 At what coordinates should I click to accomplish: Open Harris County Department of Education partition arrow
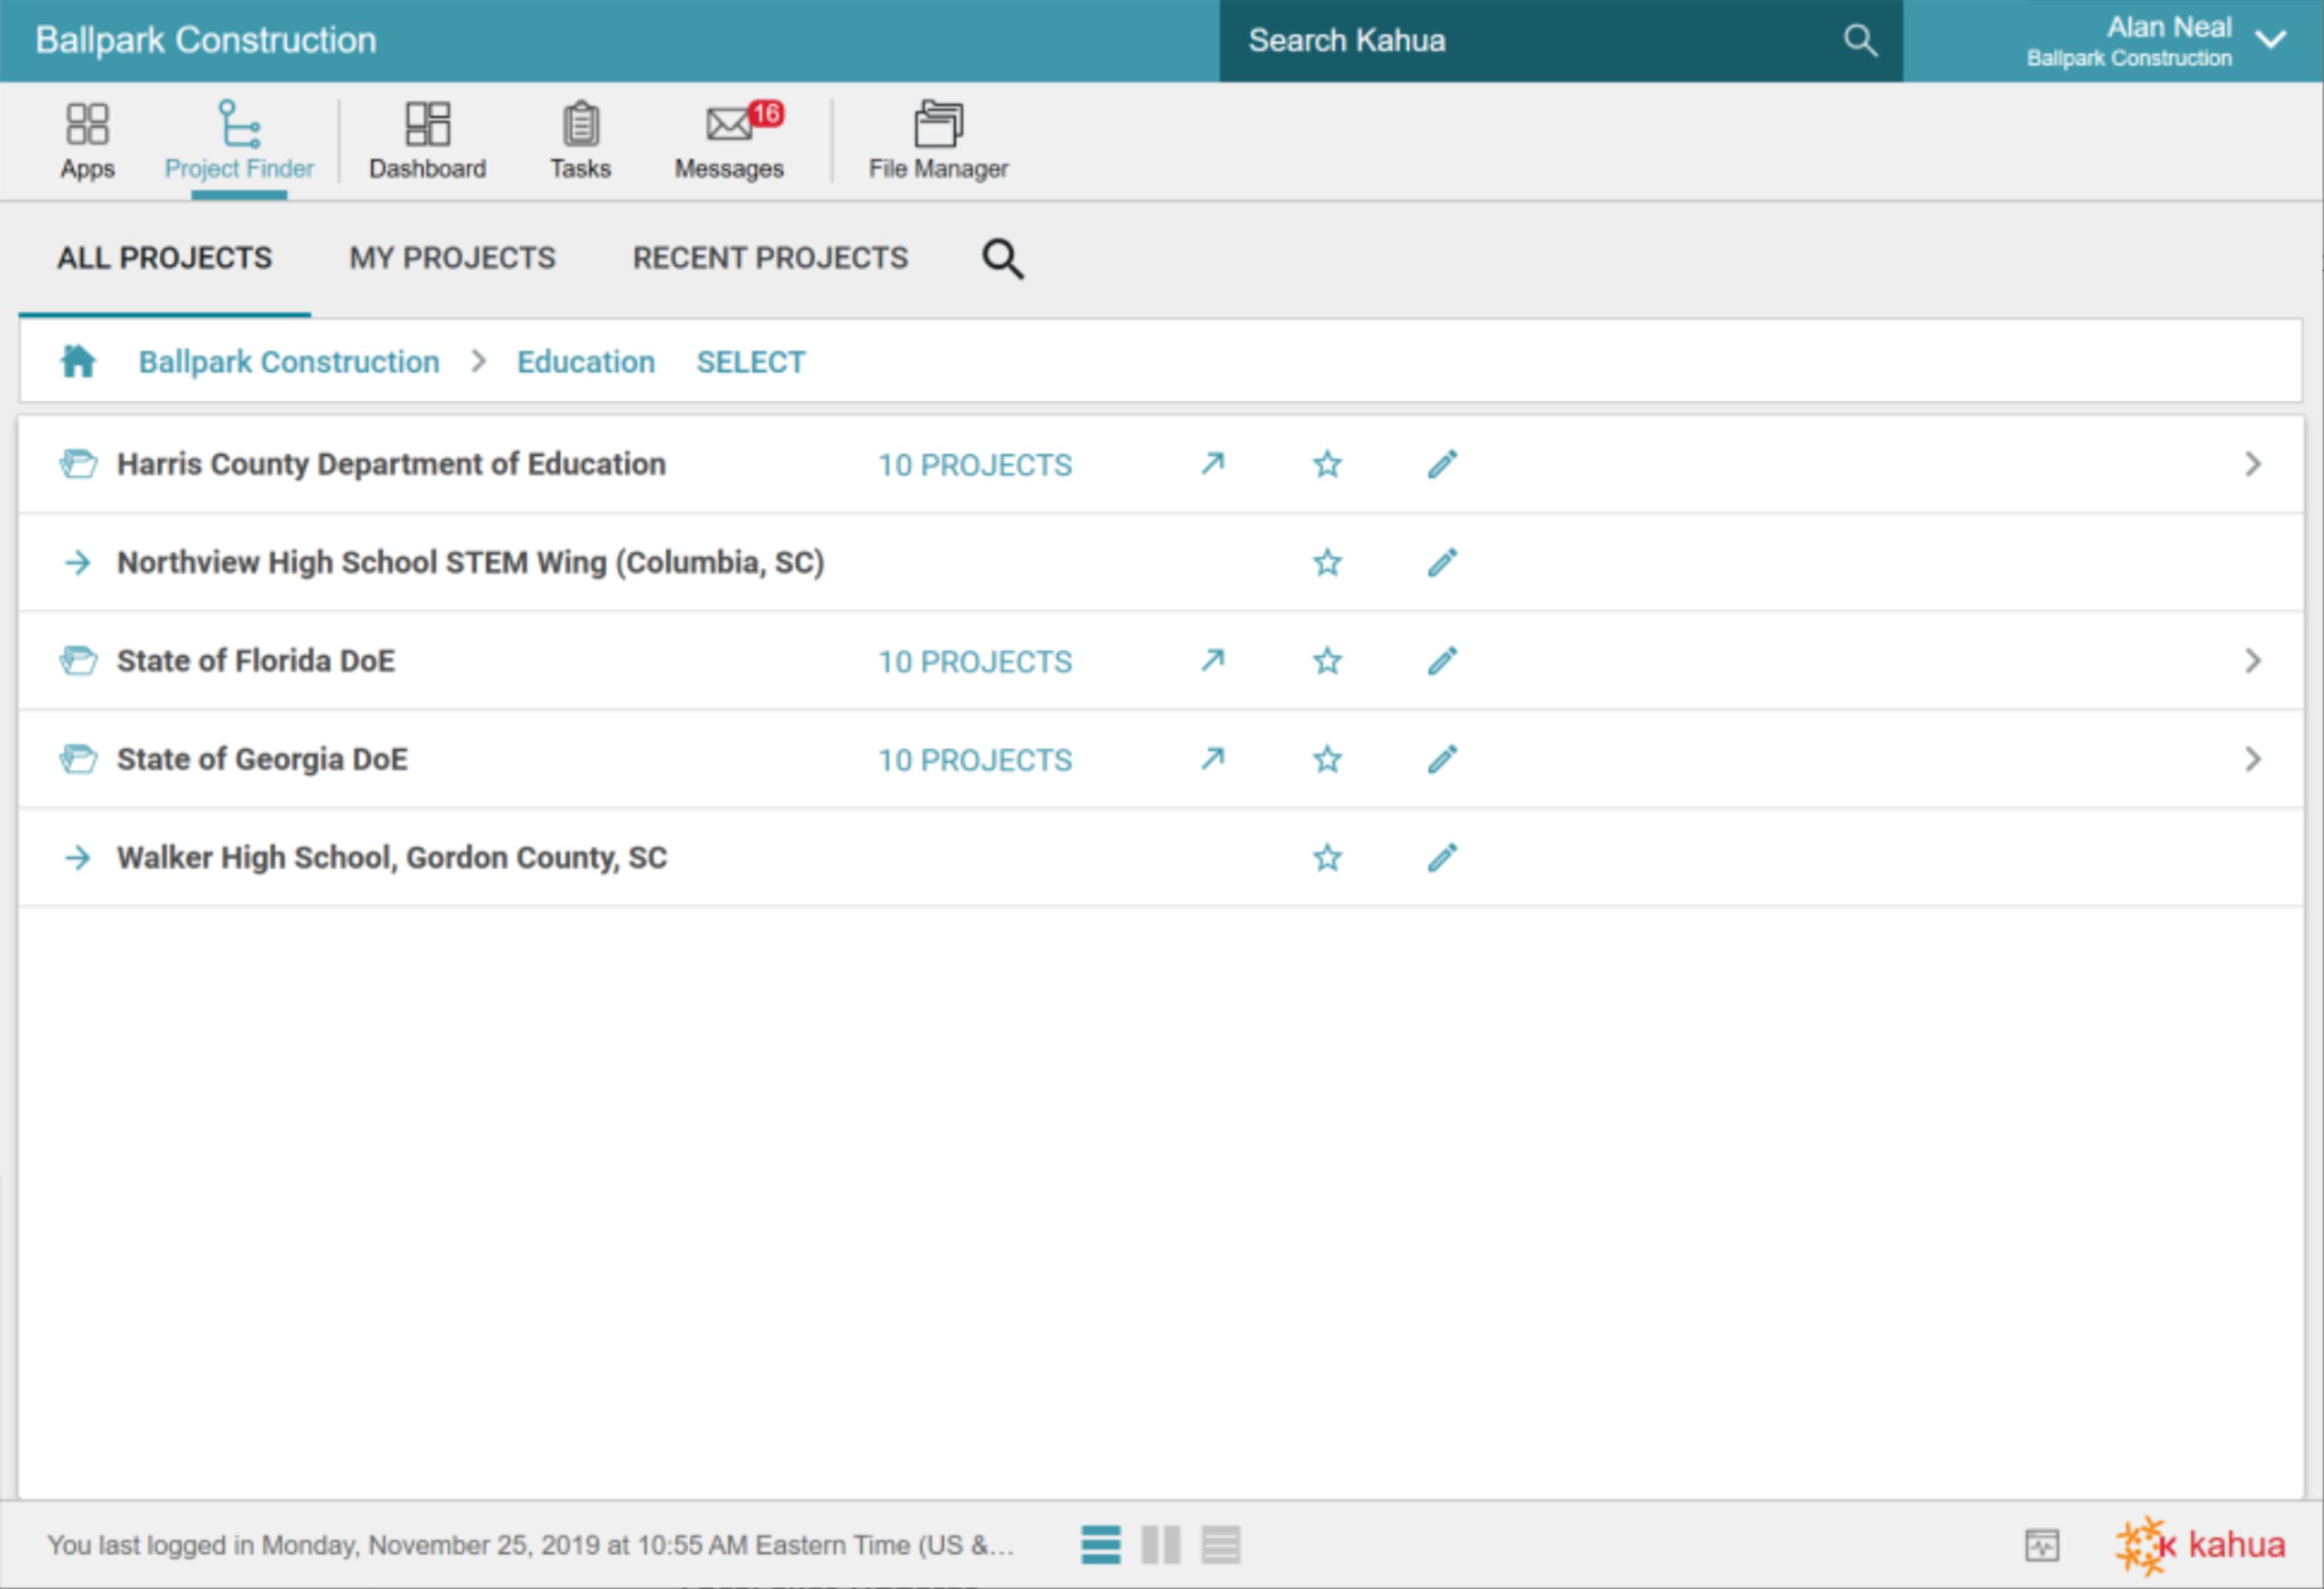pyautogui.click(x=1212, y=464)
